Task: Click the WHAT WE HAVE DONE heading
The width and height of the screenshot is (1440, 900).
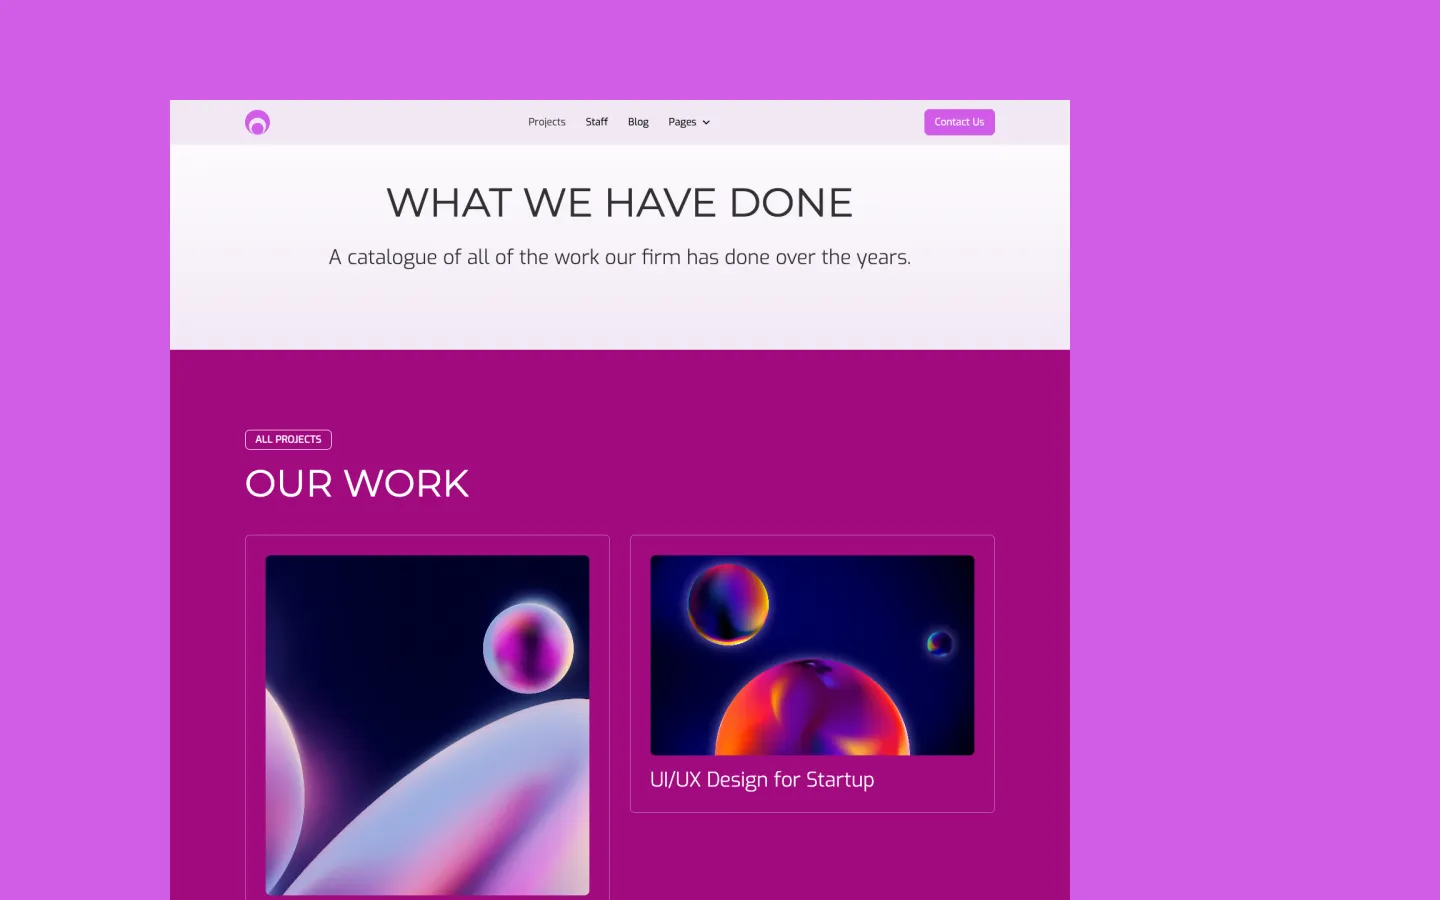Action: pyautogui.click(x=620, y=203)
